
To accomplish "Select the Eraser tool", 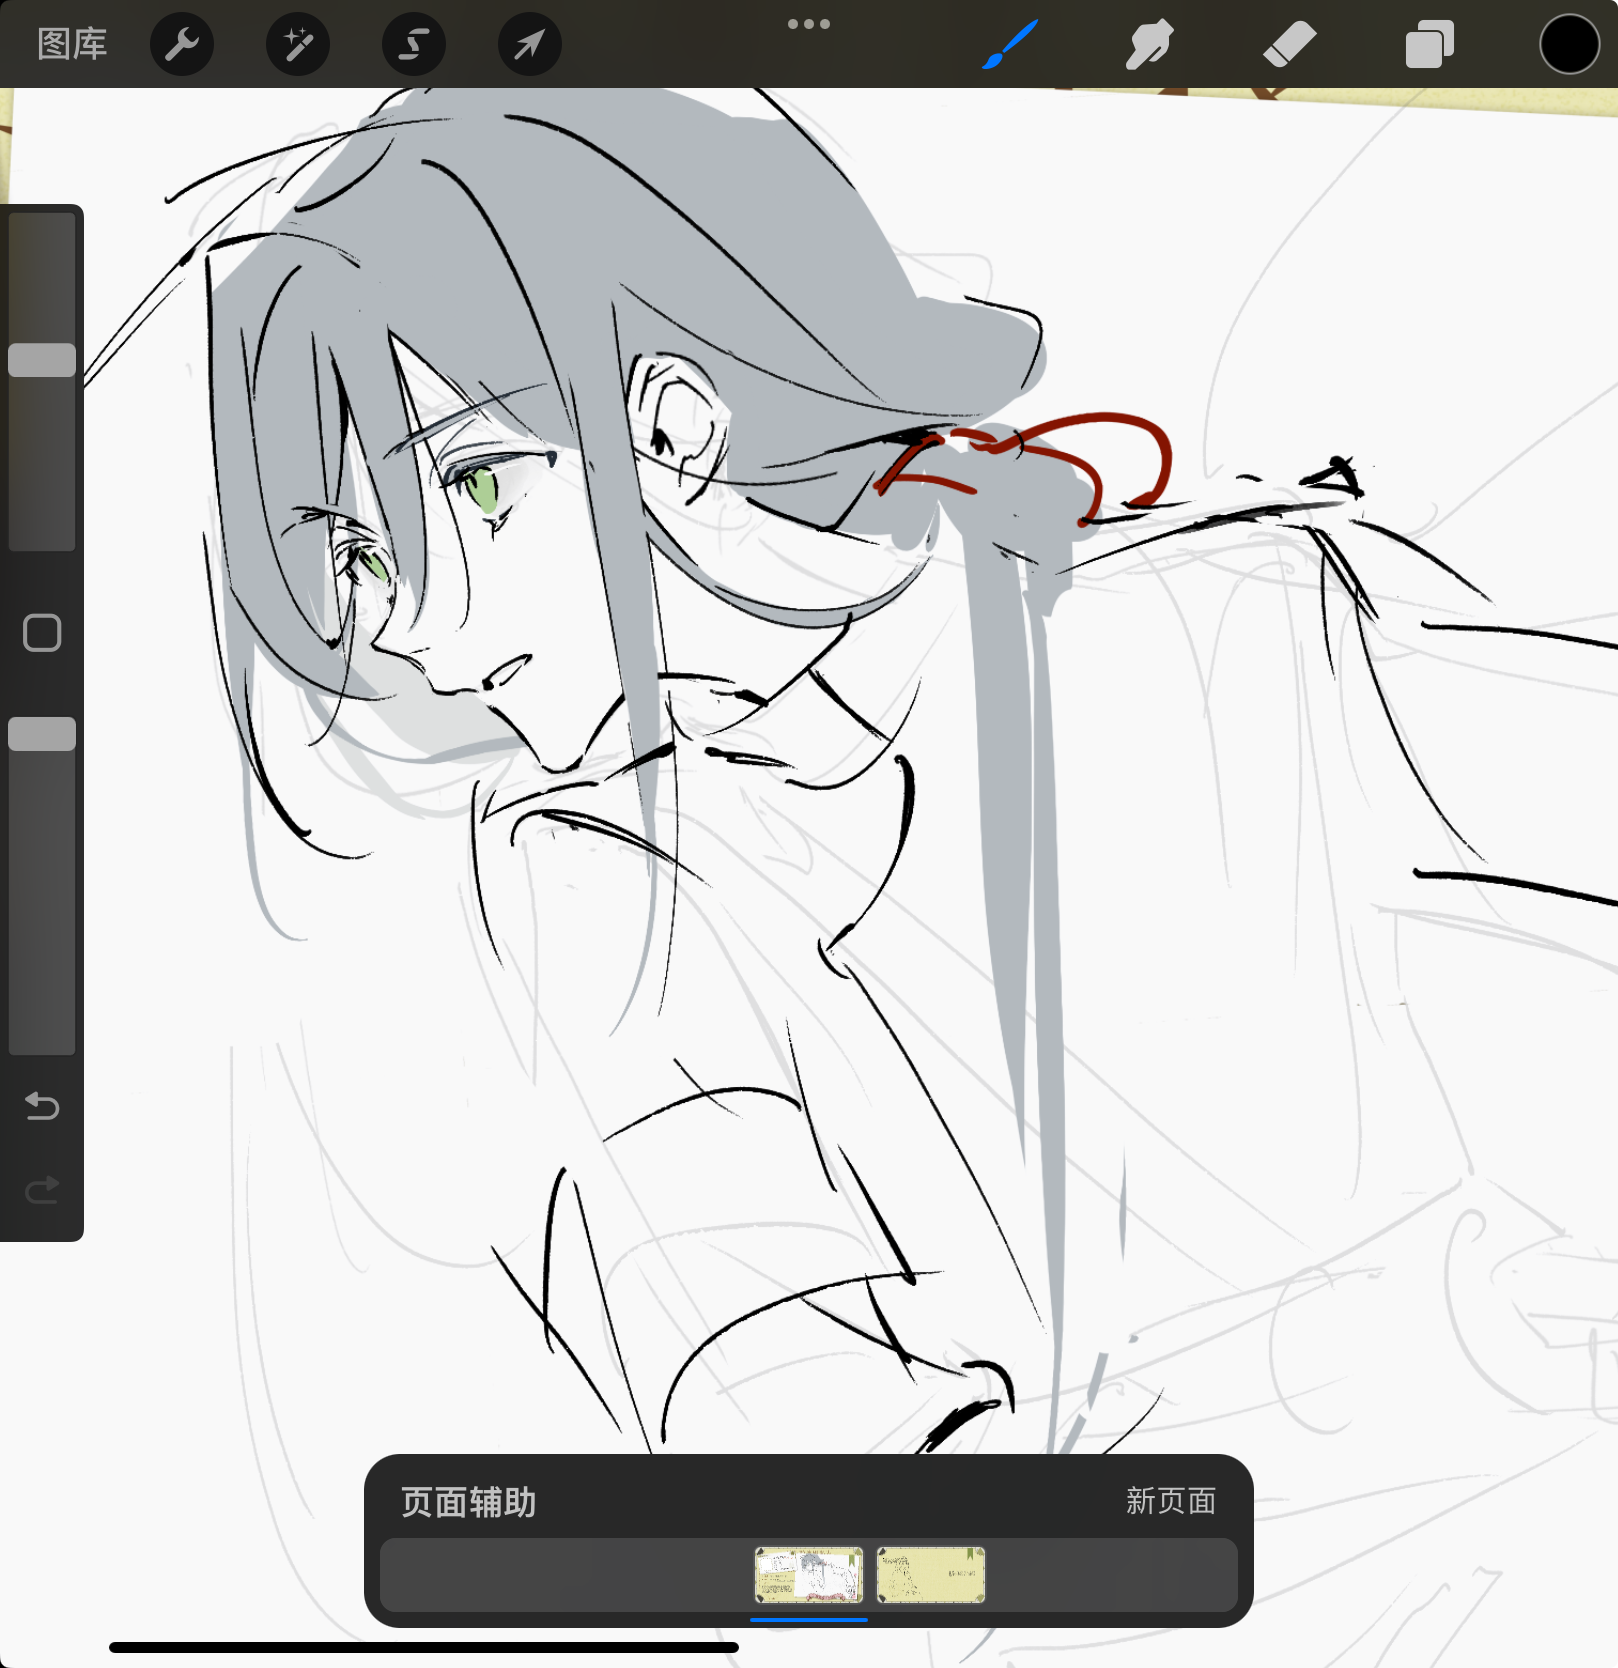I will point(1290,45).
